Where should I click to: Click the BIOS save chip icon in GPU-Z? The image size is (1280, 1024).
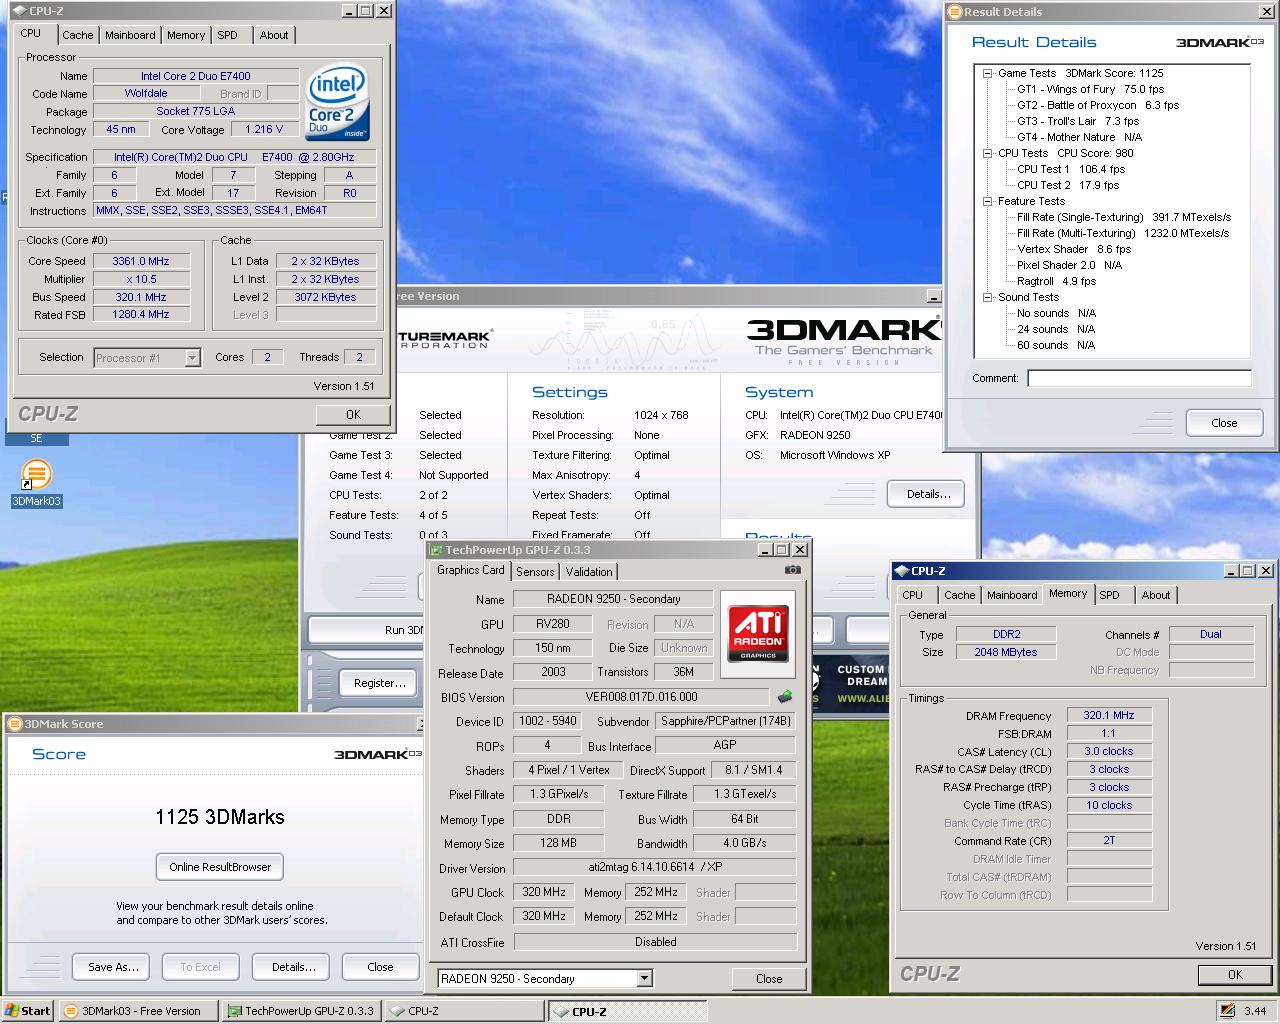(x=785, y=697)
